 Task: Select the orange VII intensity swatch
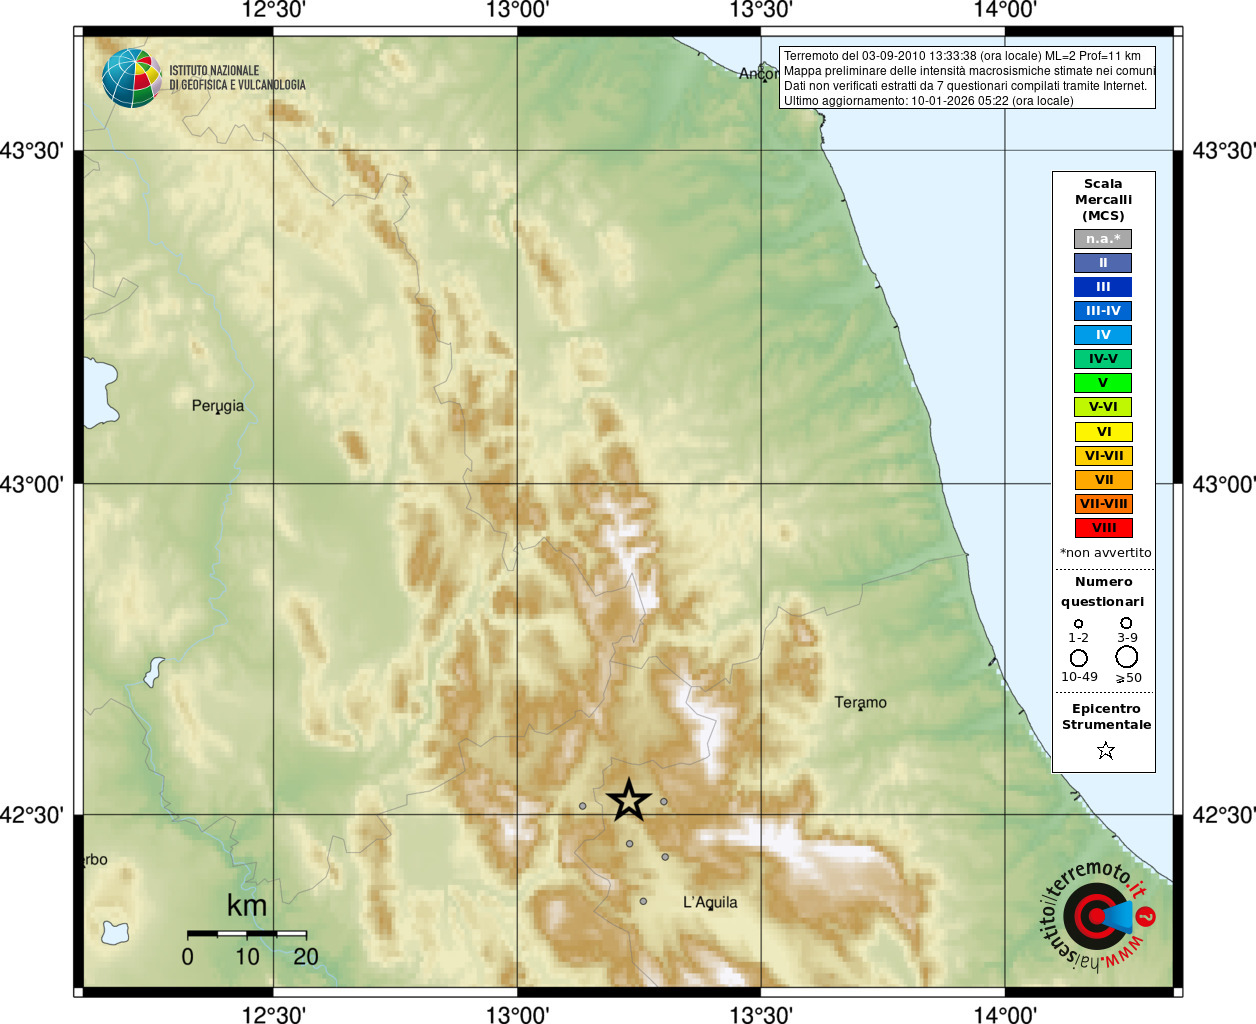tap(1103, 480)
